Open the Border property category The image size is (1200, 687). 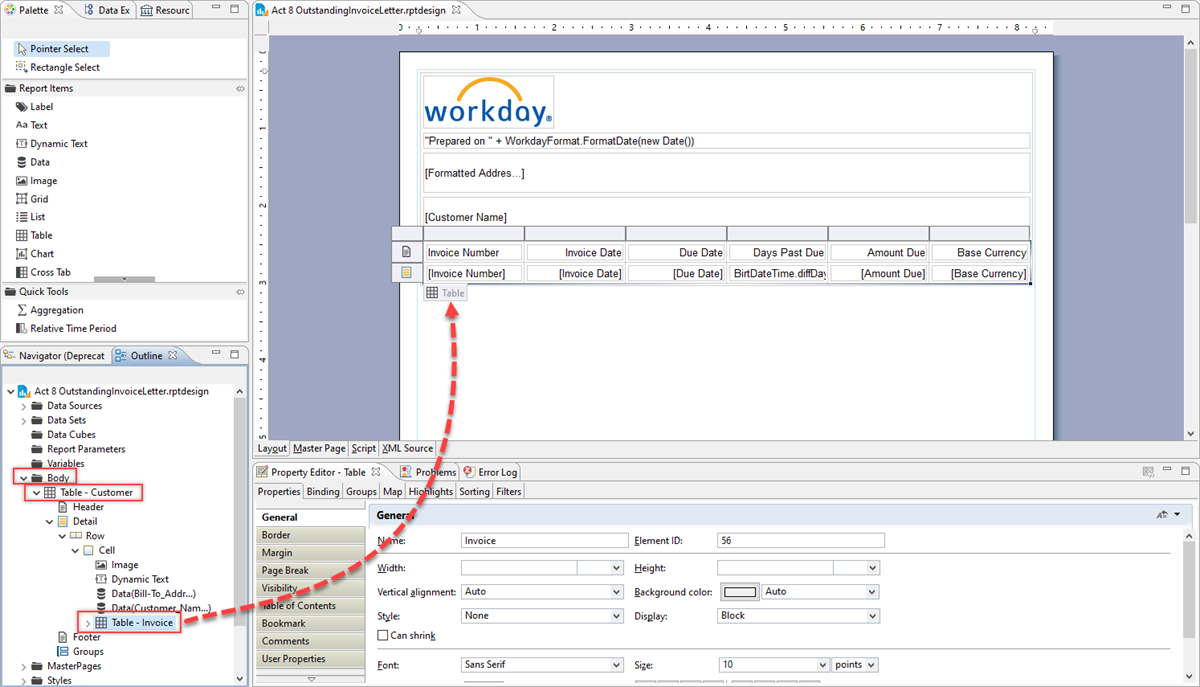click(311, 535)
